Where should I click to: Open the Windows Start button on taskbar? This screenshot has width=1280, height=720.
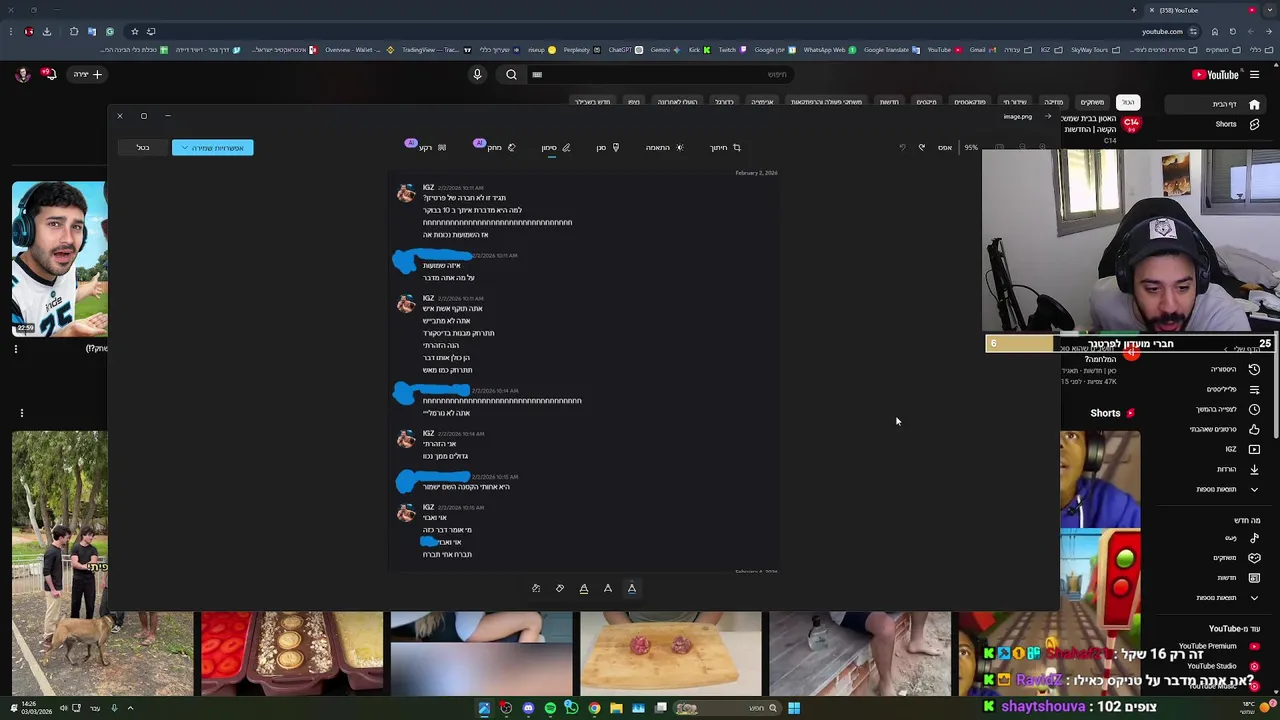click(793, 708)
